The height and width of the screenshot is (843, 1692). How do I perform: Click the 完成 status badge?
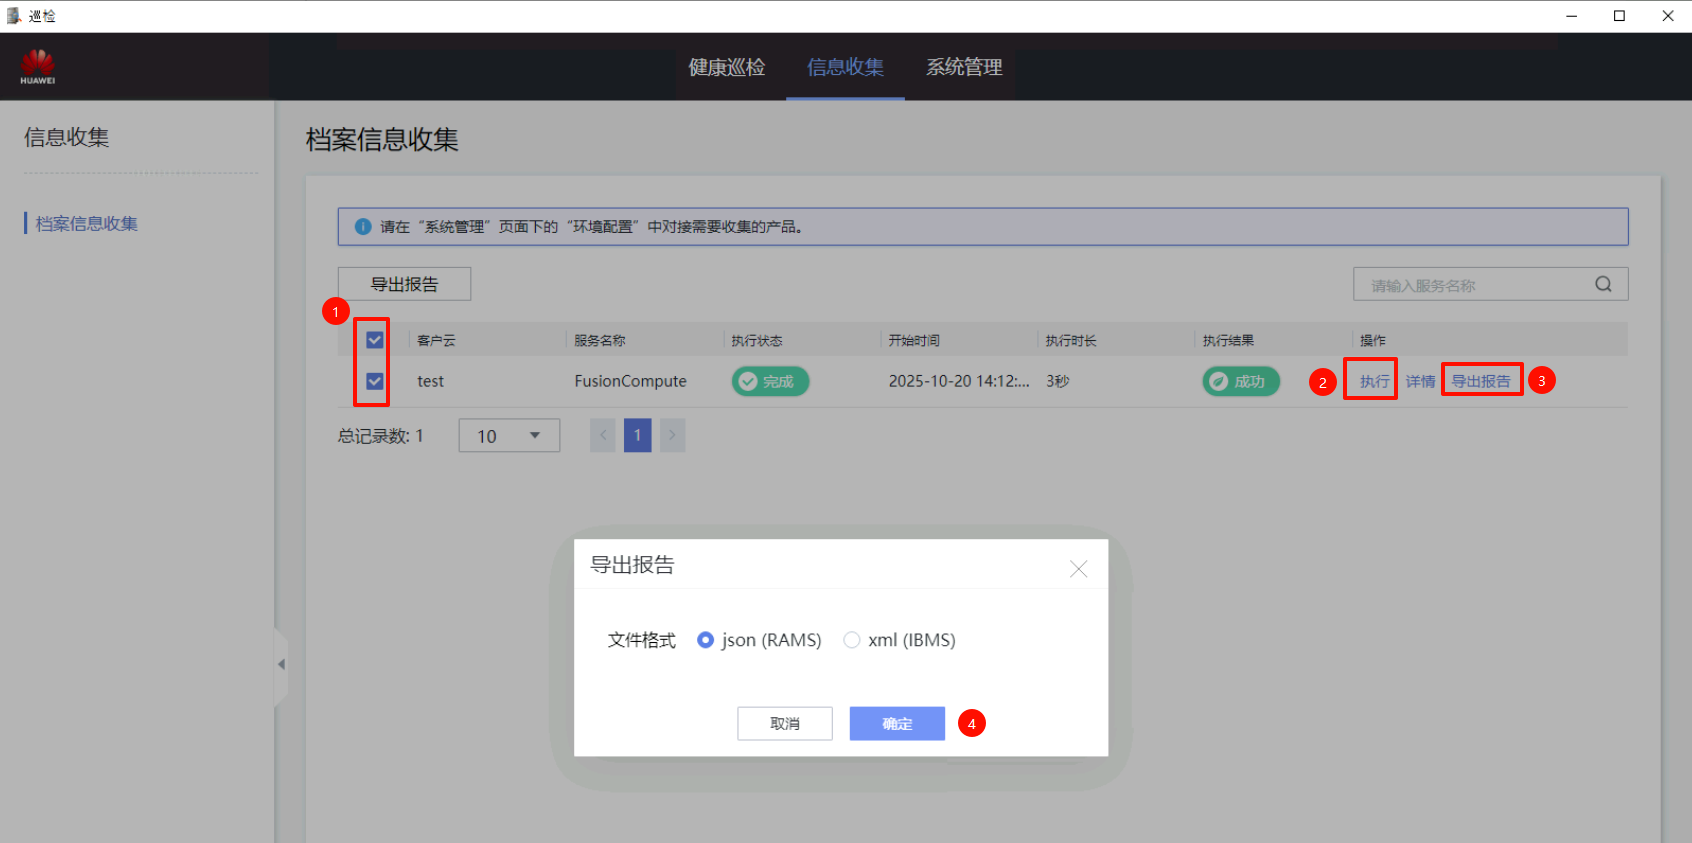click(x=770, y=381)
